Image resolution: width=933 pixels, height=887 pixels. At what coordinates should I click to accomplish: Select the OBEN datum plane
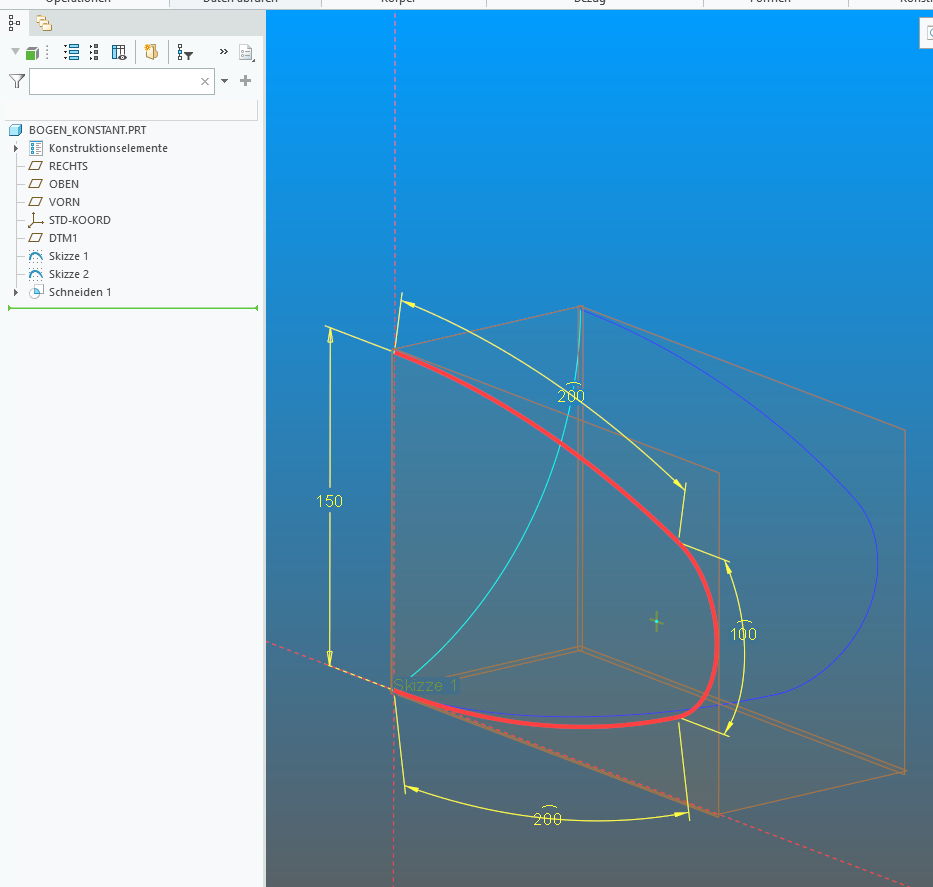[64, 184]
